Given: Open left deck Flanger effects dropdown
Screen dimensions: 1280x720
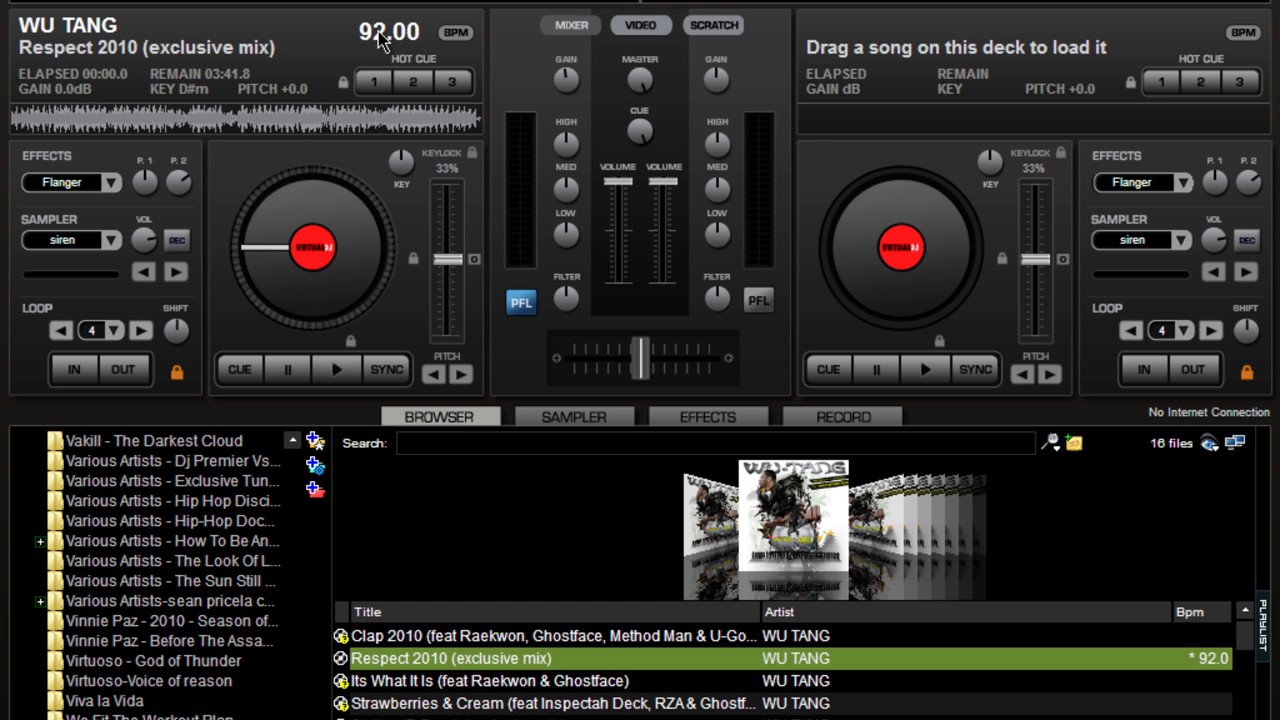Looking at the screenshot, I should (x=111, y=183).
